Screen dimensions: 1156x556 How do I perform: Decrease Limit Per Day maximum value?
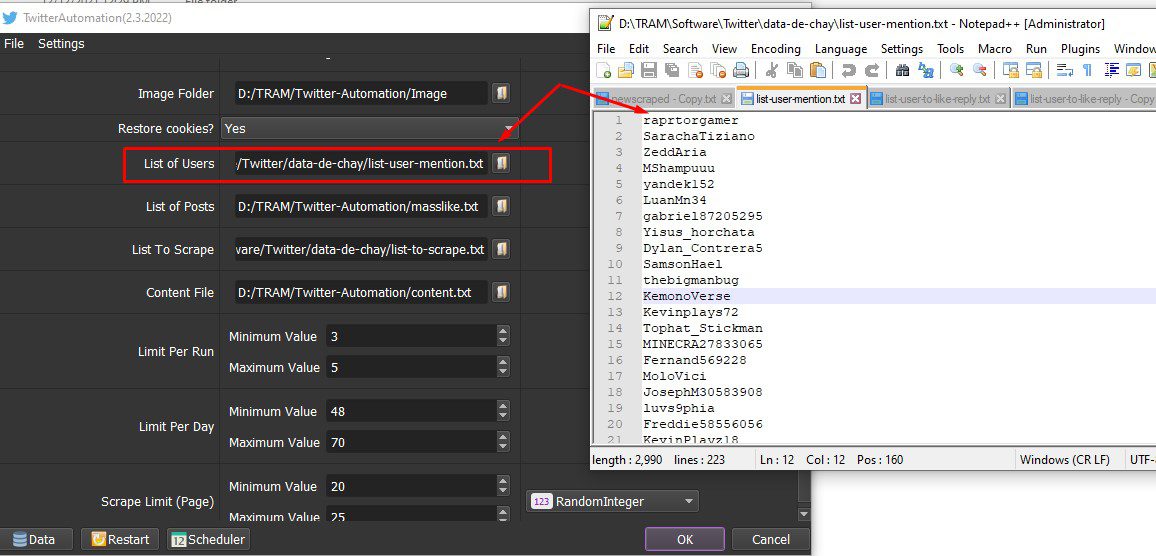(503, 448)
